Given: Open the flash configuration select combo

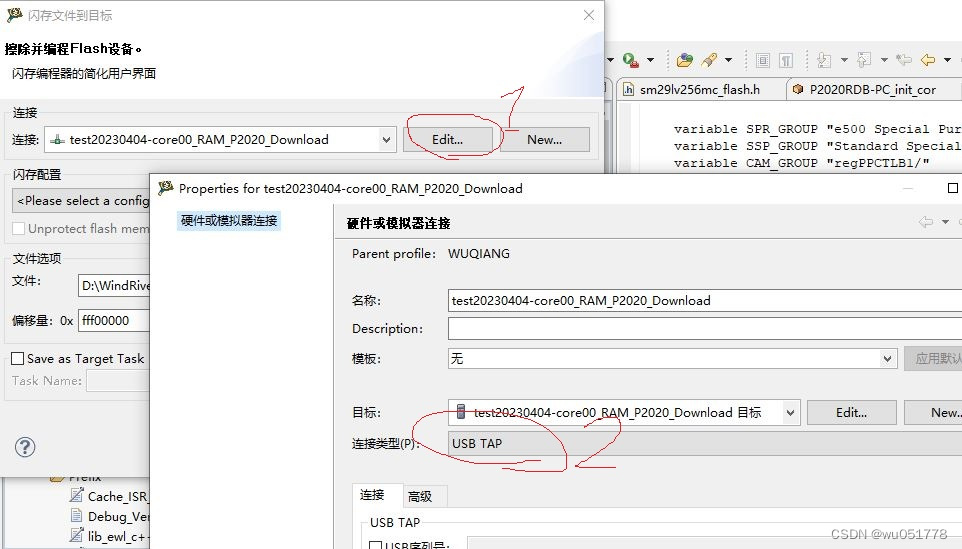Looking at the screenshot, I should (81, 201).
